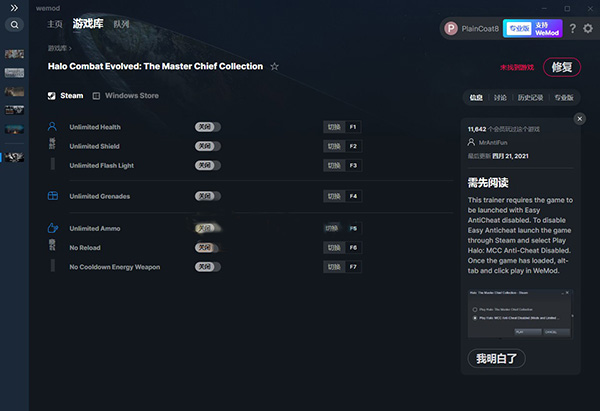Click the 专业版 Pro upgrade button
The width and height of the screenshot is (600, 411).
(x=519, y=29)
